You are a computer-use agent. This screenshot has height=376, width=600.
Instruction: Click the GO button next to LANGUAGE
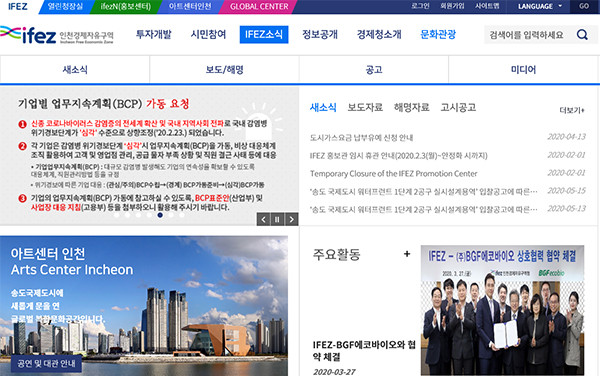click(584, 7)
